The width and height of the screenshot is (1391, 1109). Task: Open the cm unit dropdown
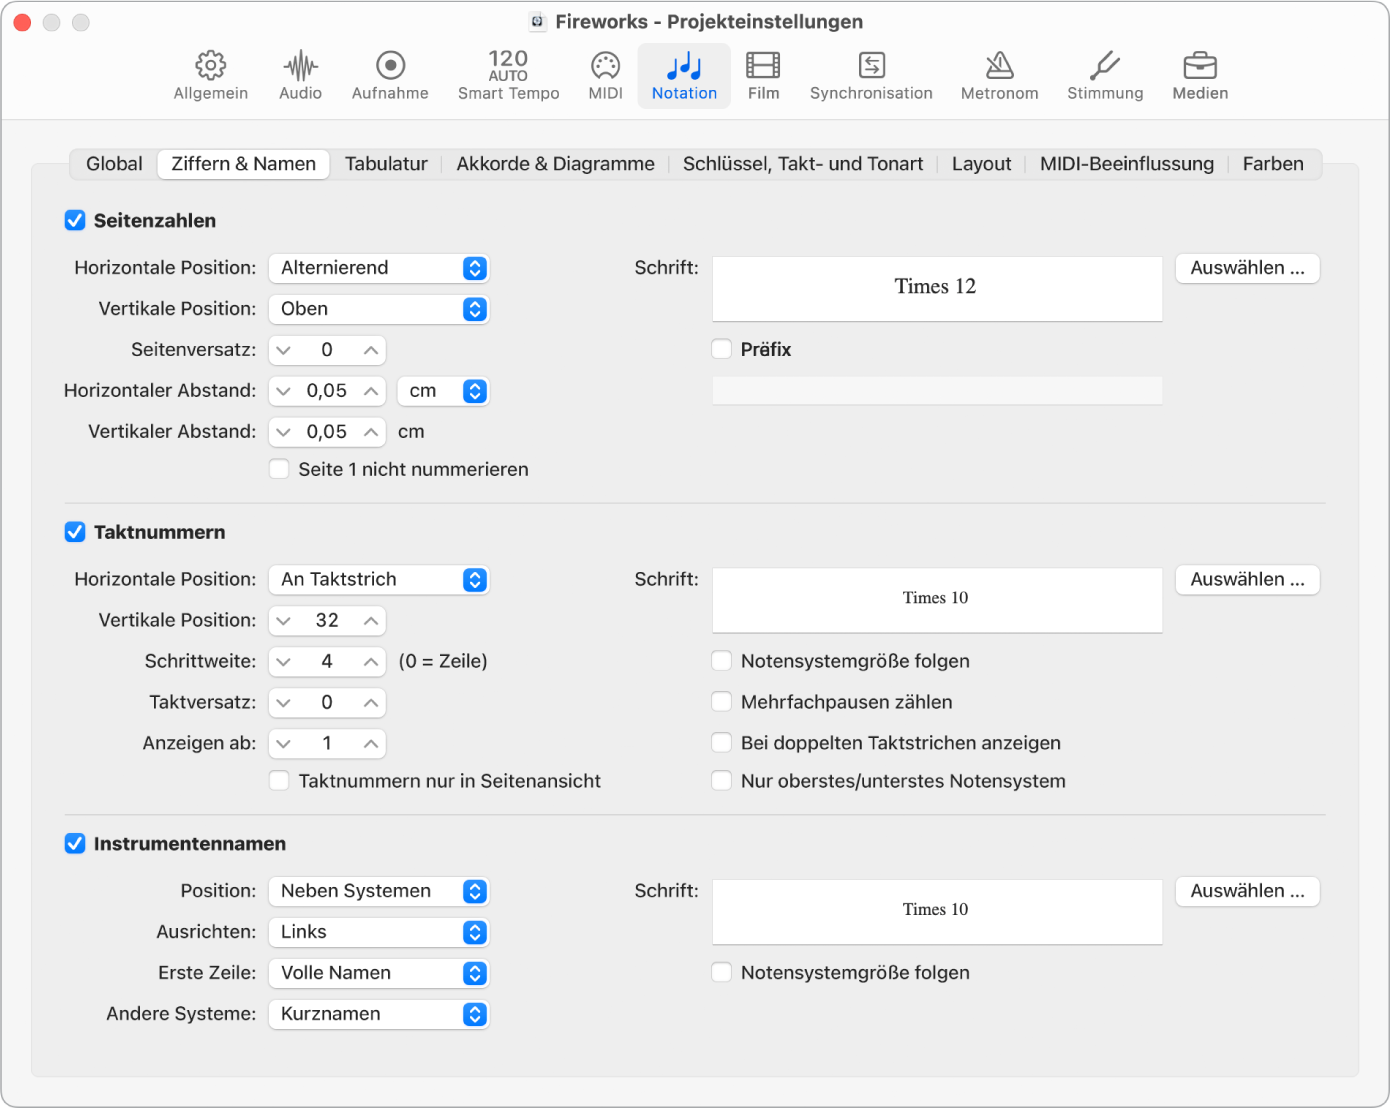(x=443, y=390)
